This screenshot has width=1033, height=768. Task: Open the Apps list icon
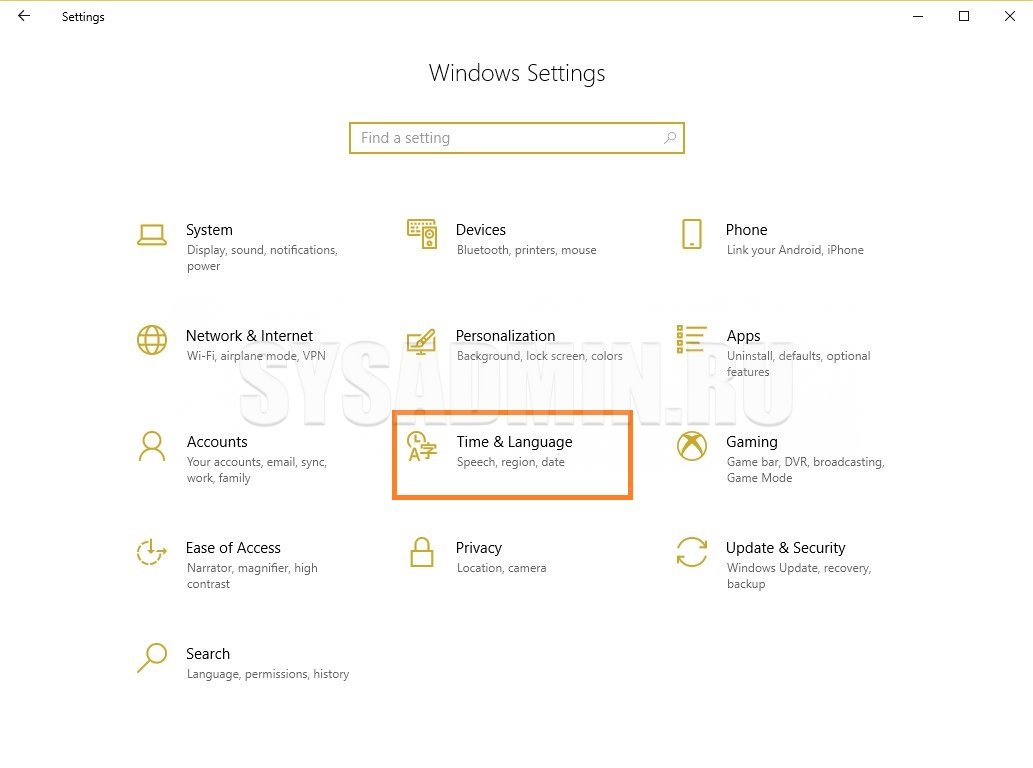tap(691, 339)
